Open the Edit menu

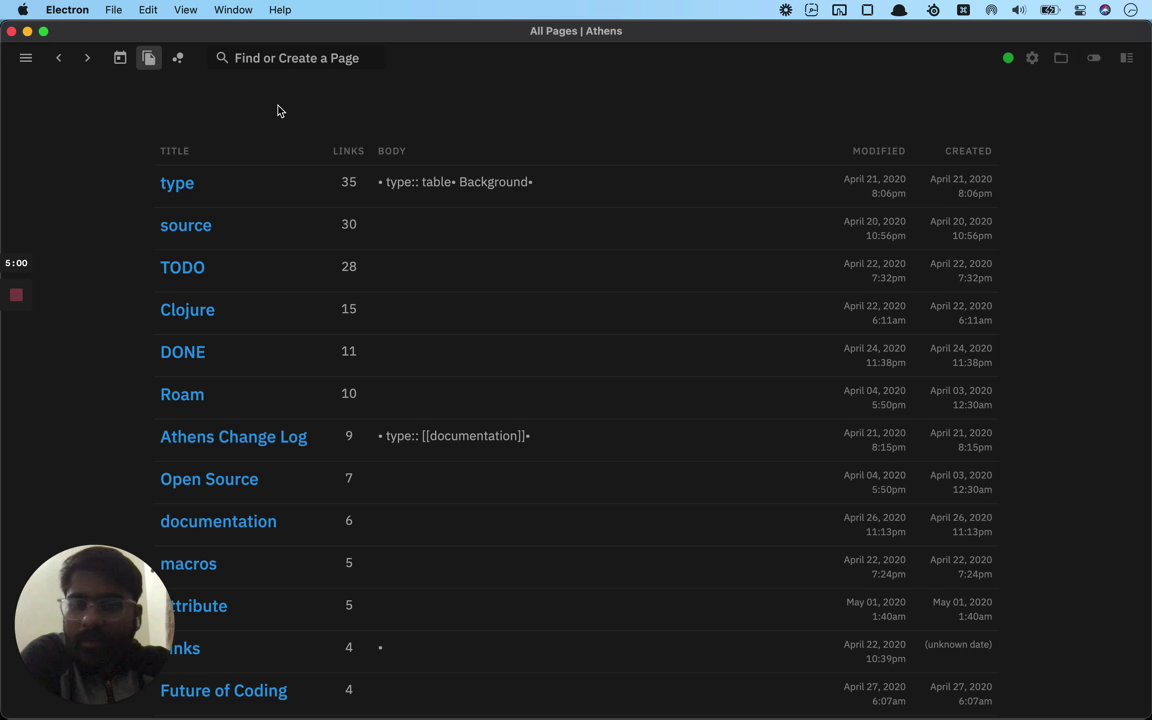coord(148,10)
